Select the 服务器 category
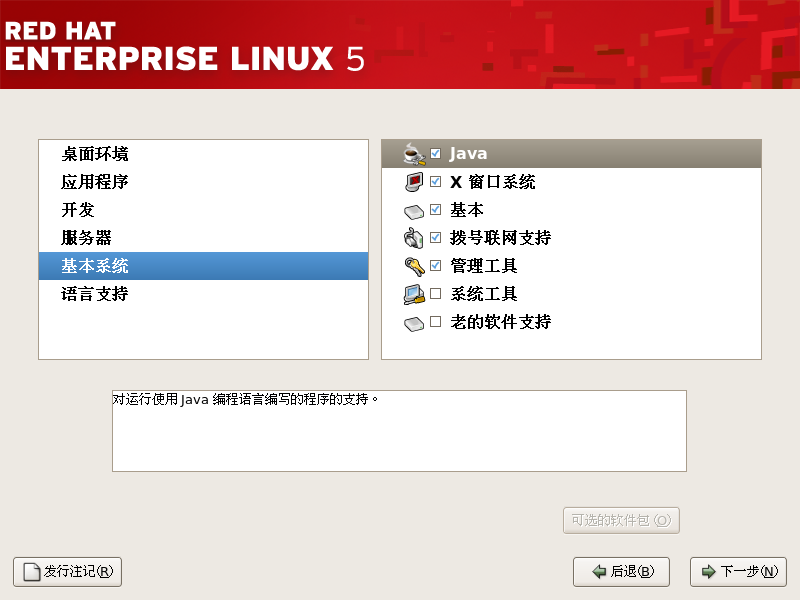The height and width of the screenshot is (600, 800). [86, 238]
